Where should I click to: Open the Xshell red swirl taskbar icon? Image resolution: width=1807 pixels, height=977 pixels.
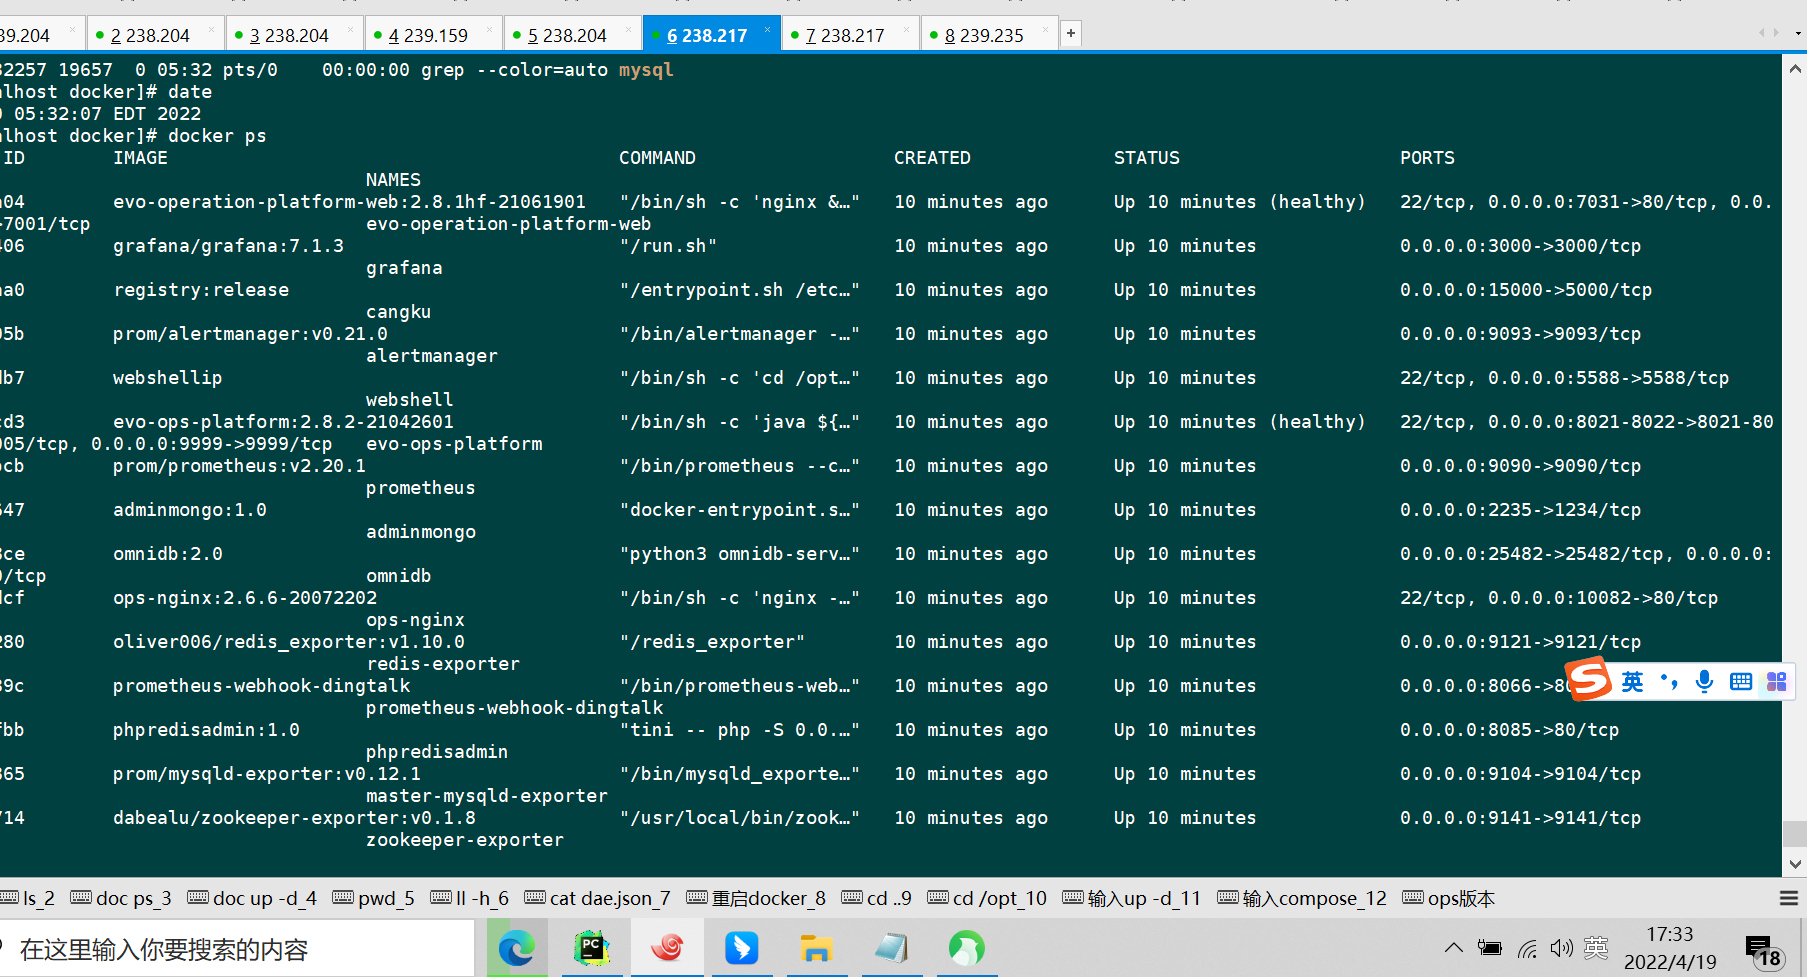click(x=667, y=947)
